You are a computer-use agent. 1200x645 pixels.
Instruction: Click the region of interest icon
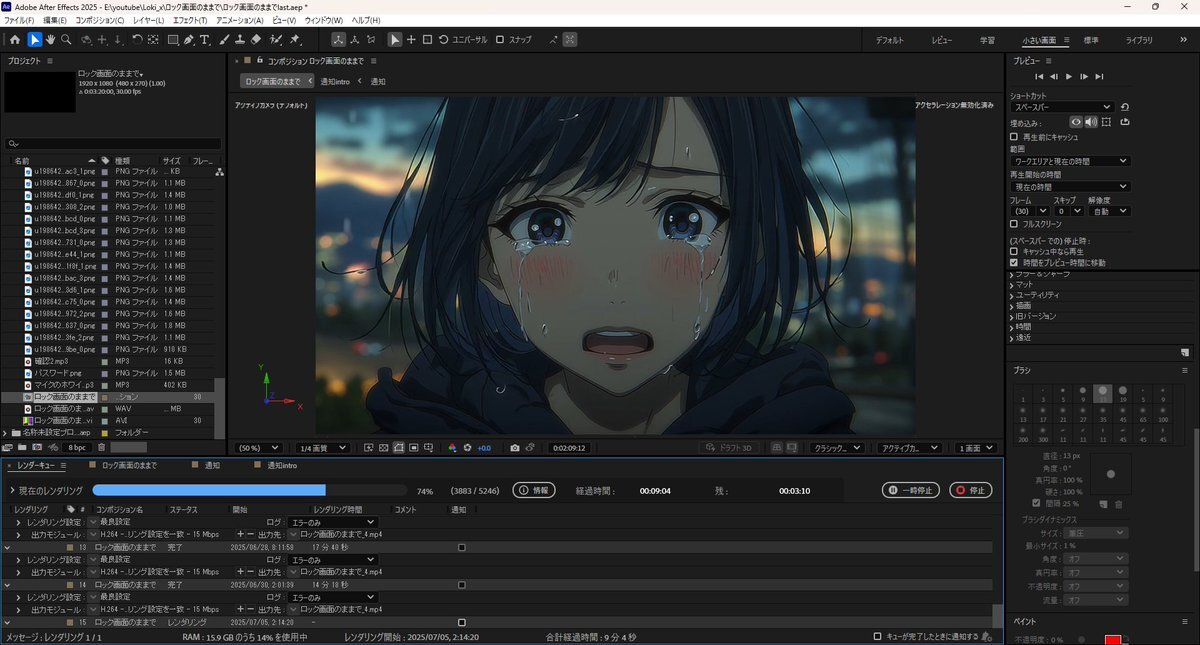[x=414, y=448]
